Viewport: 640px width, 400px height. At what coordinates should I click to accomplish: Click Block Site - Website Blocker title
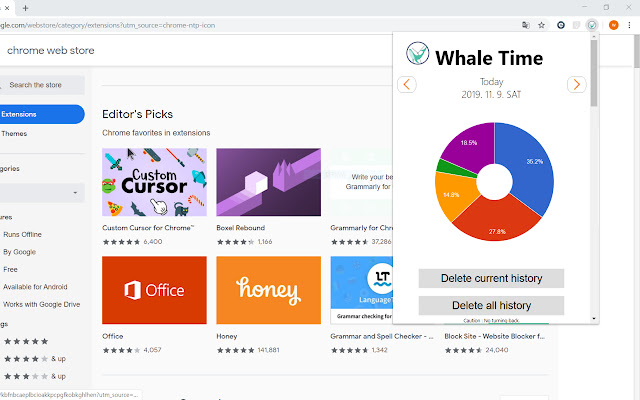[494, 336]
